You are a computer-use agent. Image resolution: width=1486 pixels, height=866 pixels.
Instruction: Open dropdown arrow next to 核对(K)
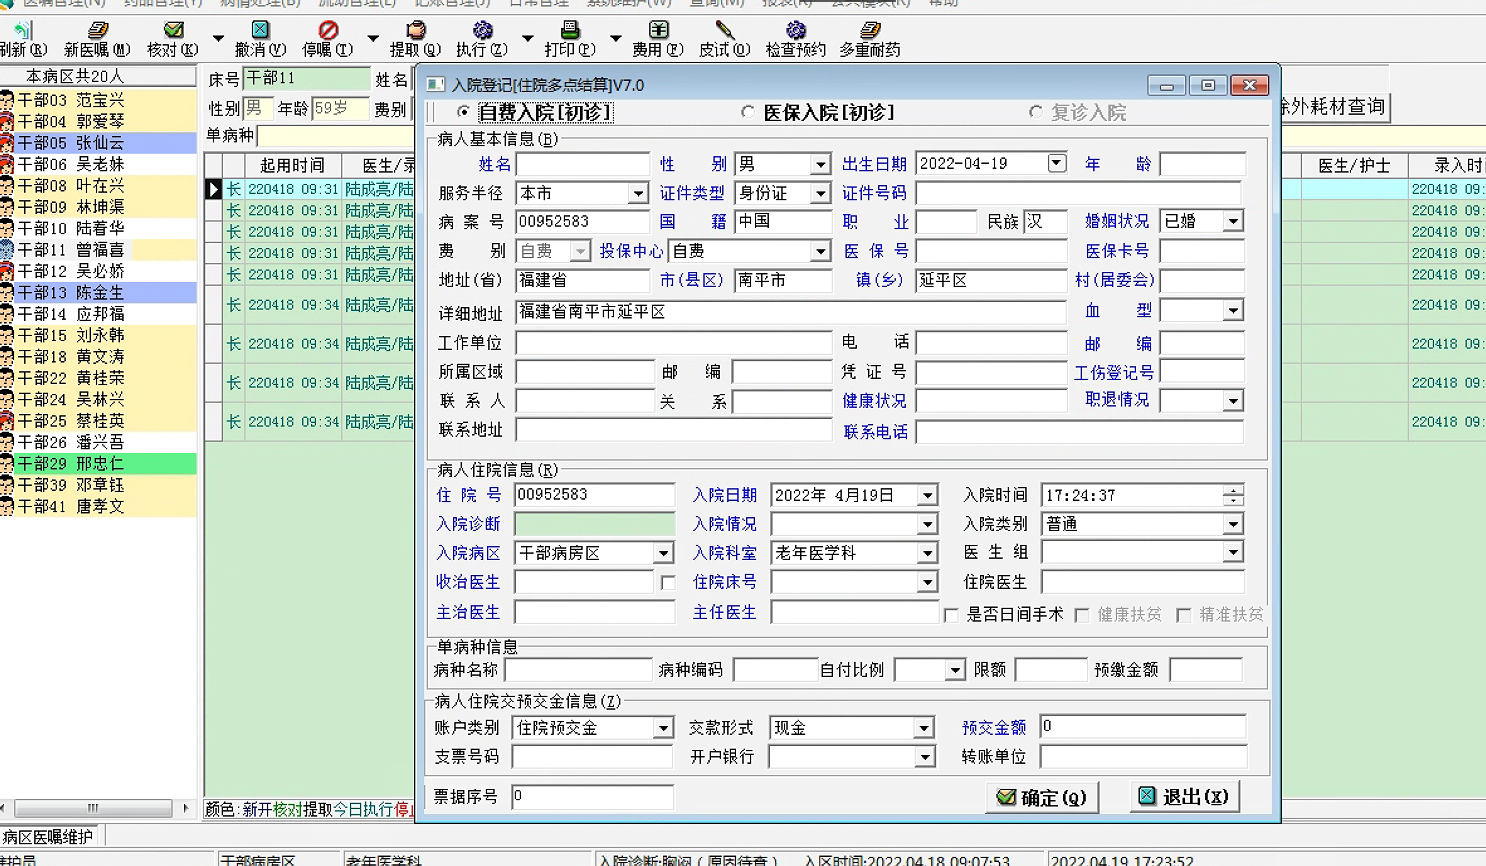click(217, 39)
